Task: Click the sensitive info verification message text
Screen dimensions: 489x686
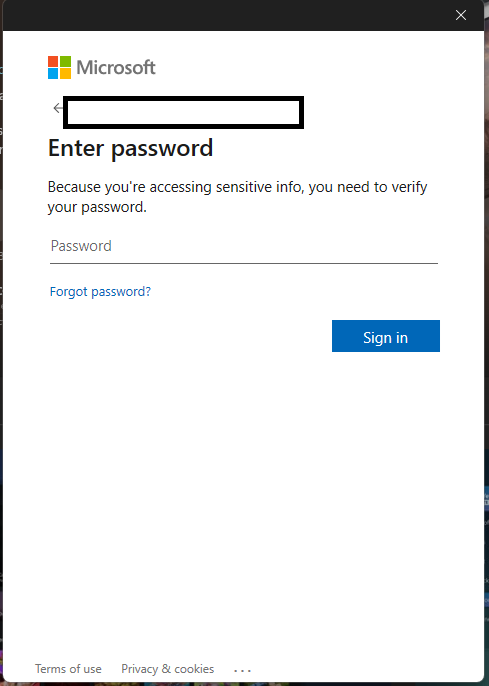Action: coord(238,197)
